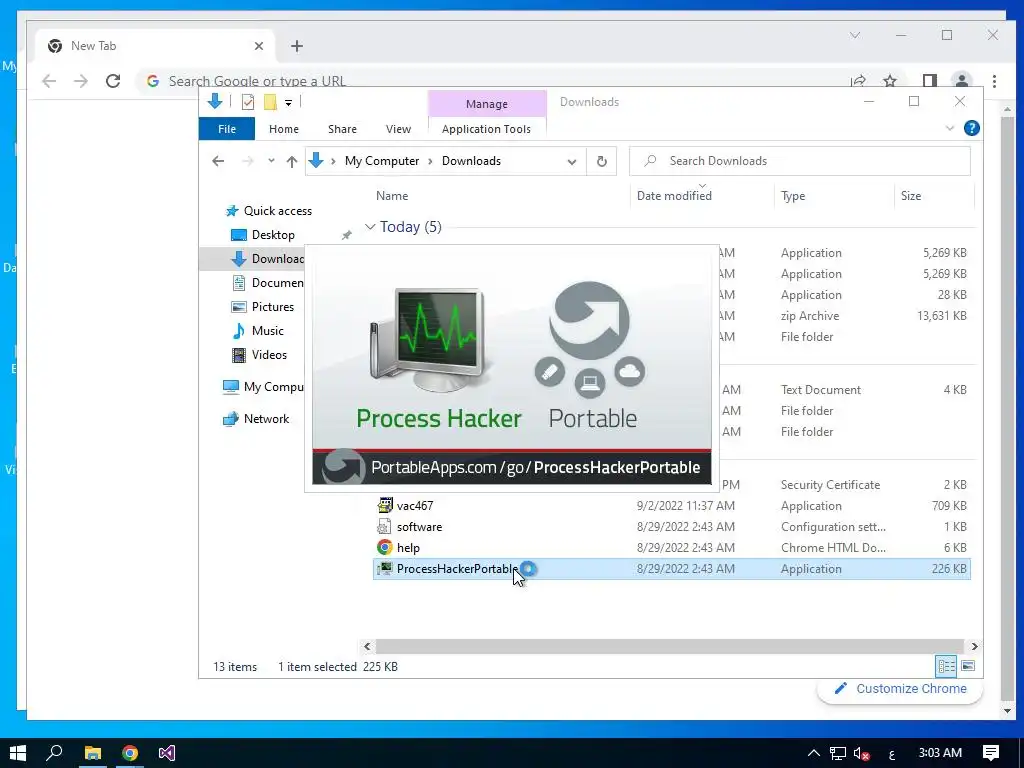
Task: Click the Manage contextual tab
Action: point(487,104)
